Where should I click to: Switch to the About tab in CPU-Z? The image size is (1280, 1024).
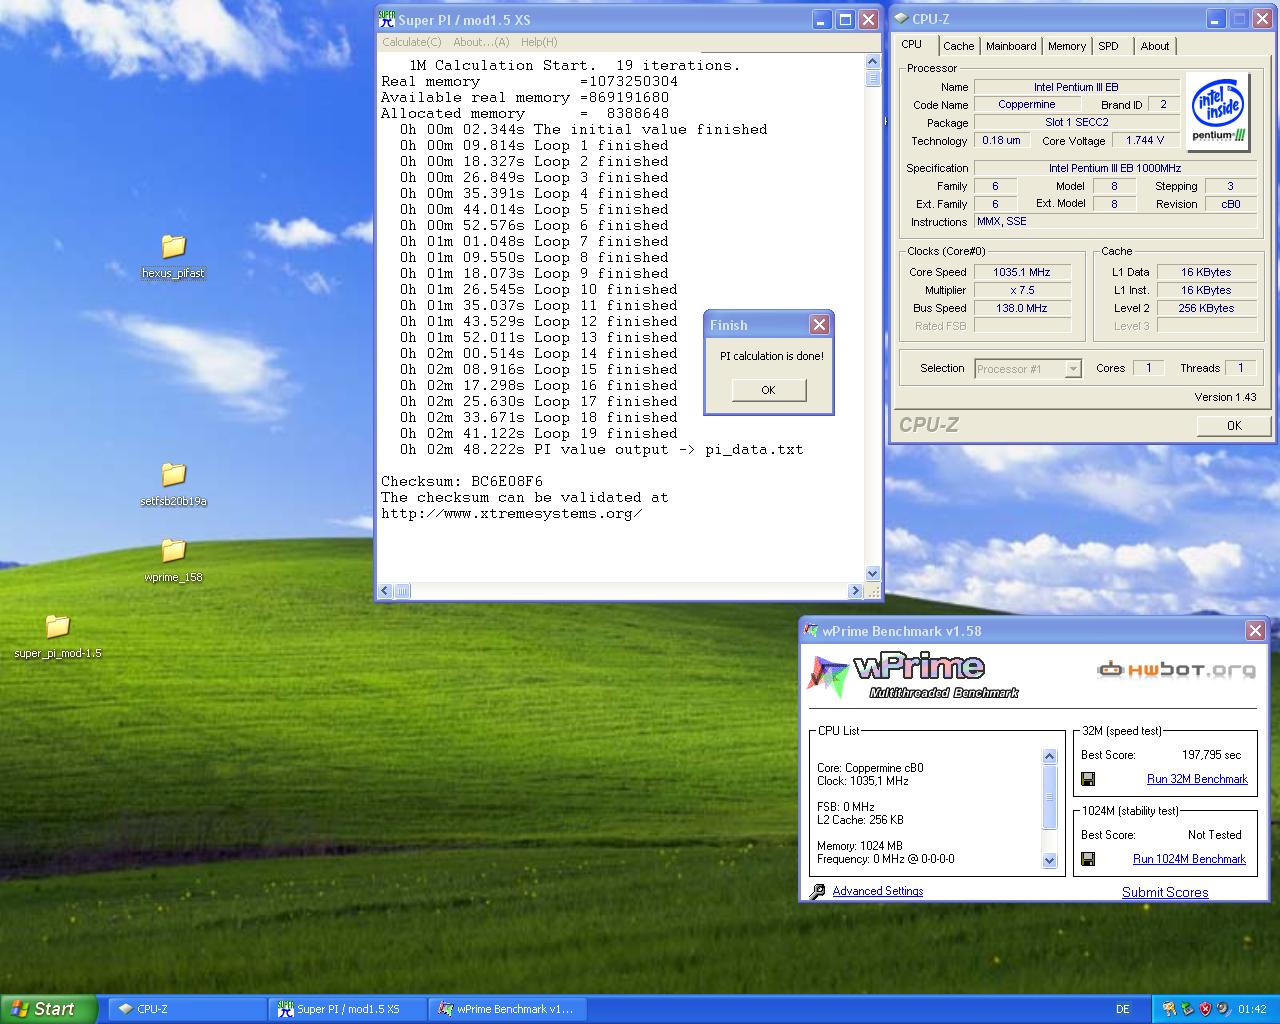click(x=1155, y=46)
